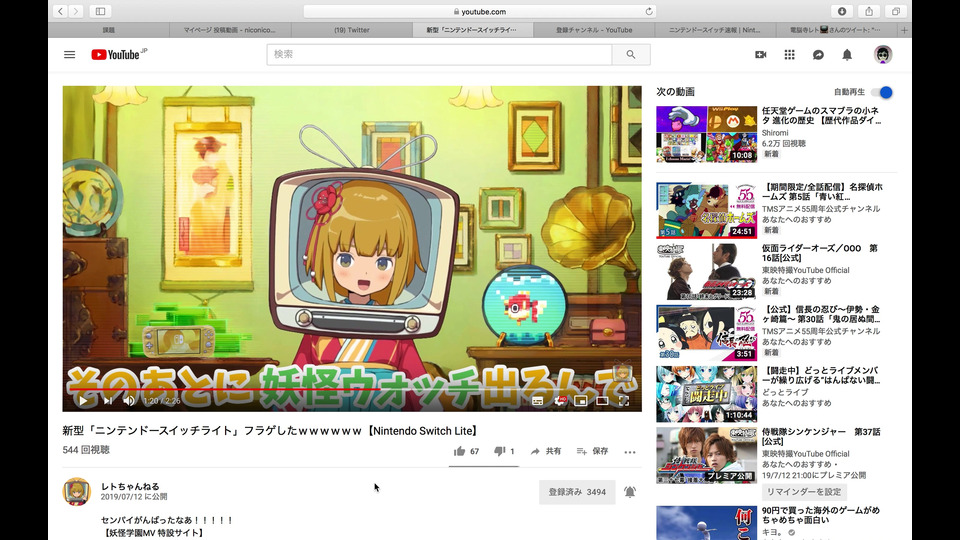The height and width of the screenshot is (540, 960).
Task: Open 仮面ライダーオーズ 第16話 video thumbnail
Action: click(706, 271)
